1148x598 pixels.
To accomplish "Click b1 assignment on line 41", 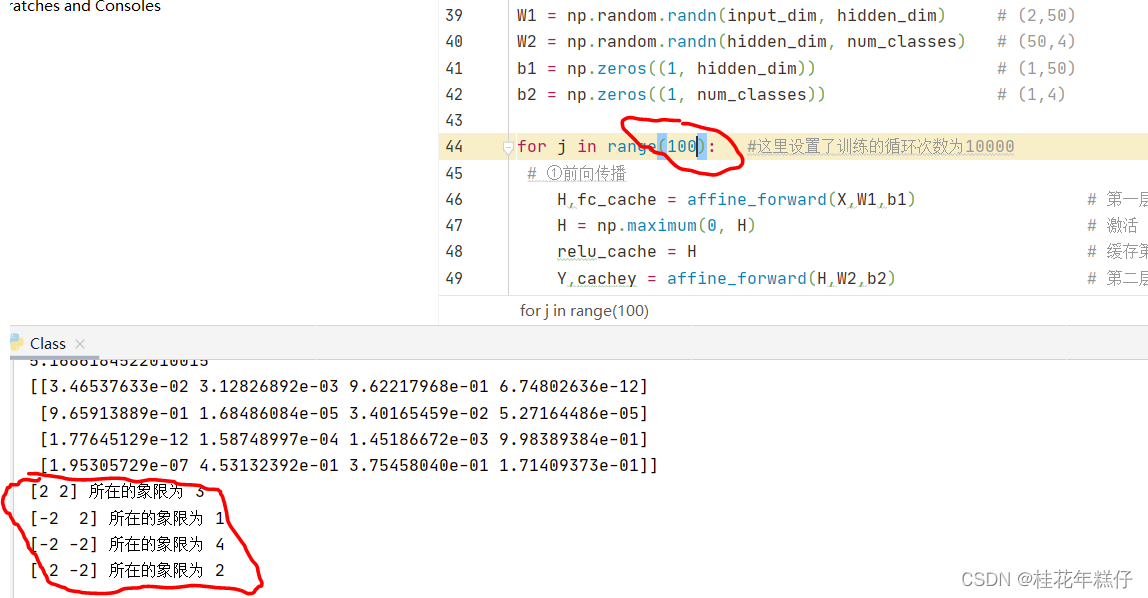I will pos(666,69).
